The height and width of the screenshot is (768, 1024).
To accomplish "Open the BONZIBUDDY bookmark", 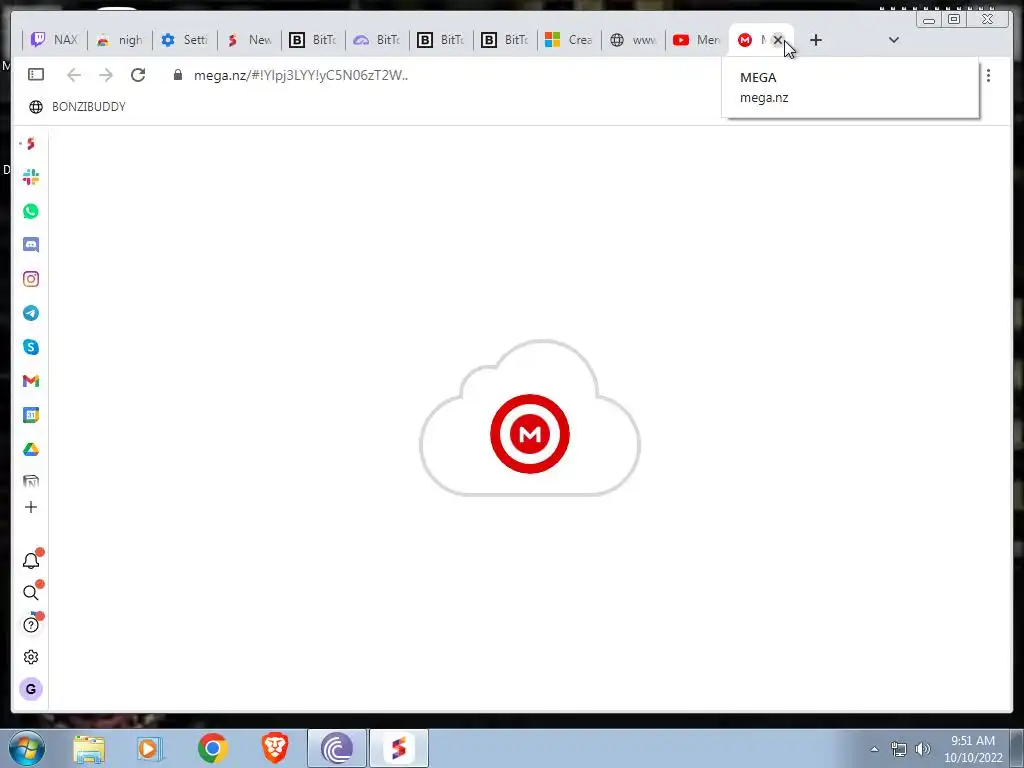I will click(x=77, y=106).
